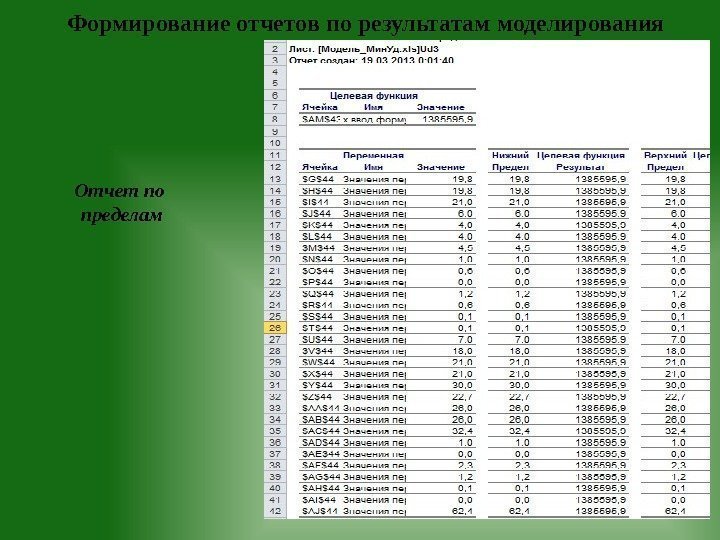
Task: Click cell reference '$AI$44'
Action: pyautogui.click(x=319, y=500)
